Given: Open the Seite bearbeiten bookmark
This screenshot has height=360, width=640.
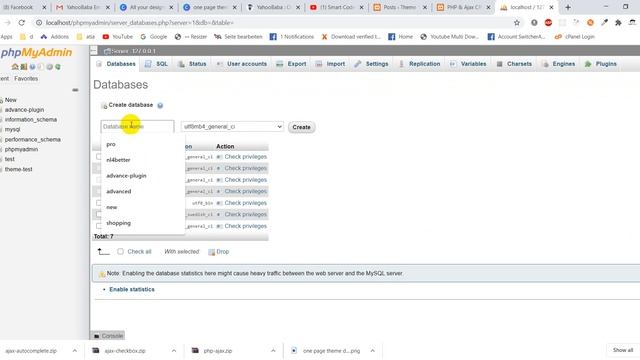Looking at the screenshot, I should [x=238, y=37].
